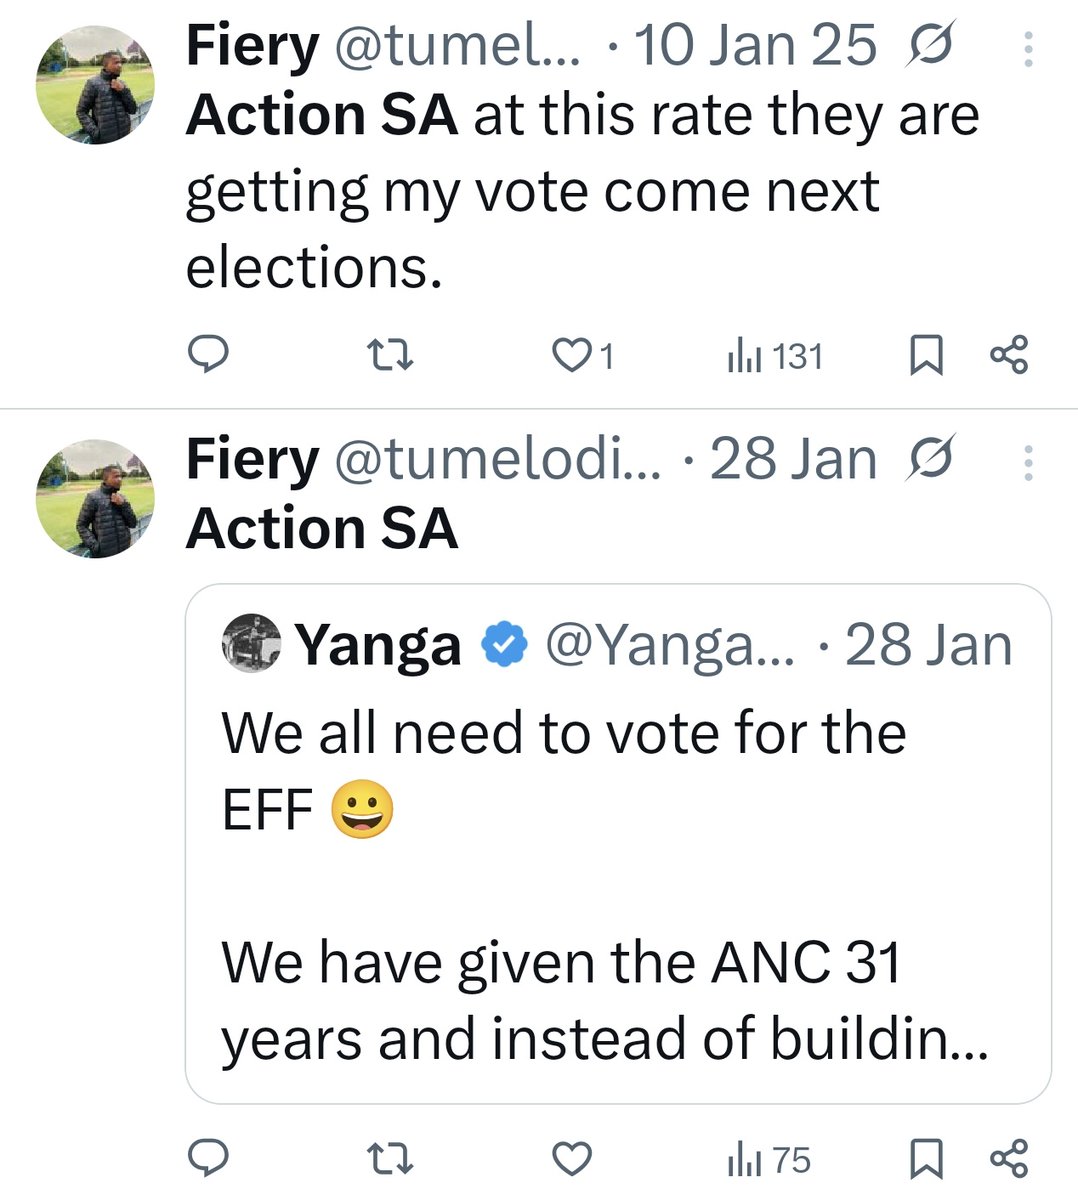Bookmark the 28 Jan quote tweet
Viewport: 1078px width, 1200px height.
[x=926, y=1159]
